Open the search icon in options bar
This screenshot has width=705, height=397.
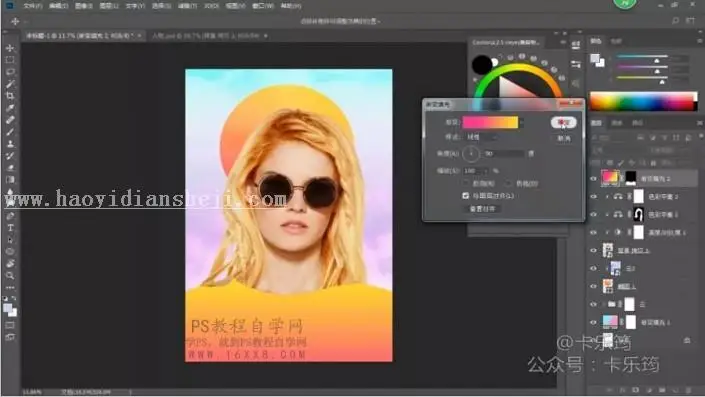675,21
